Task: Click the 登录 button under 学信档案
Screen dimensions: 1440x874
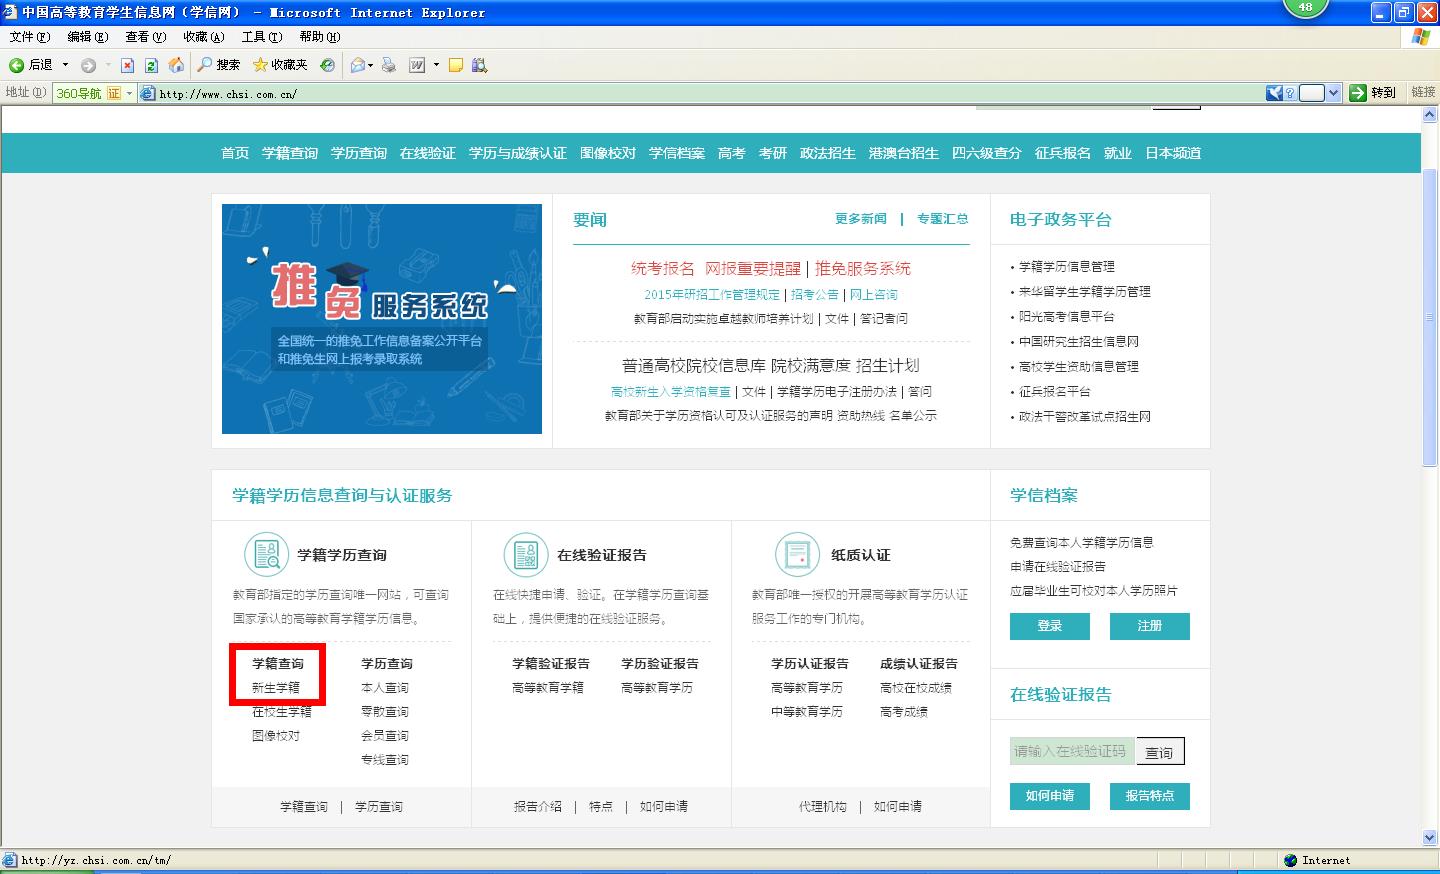Action: click(1049, 626)
